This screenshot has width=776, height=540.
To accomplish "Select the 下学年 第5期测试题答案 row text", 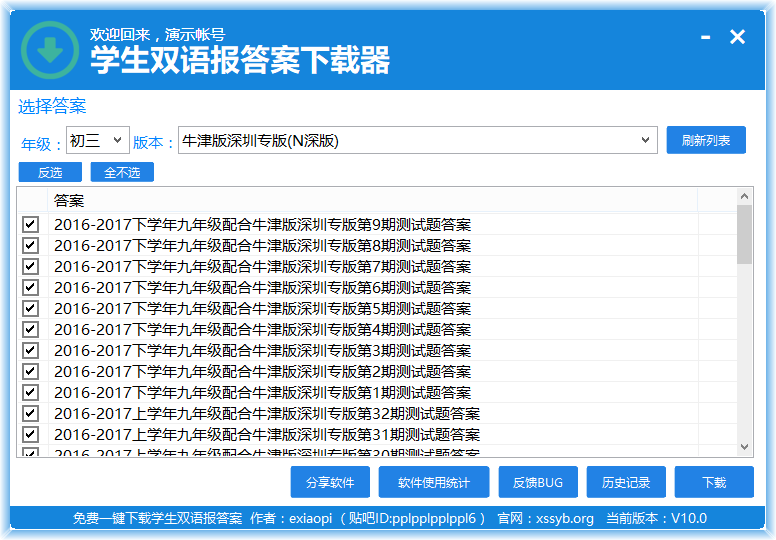I will 262,309.
